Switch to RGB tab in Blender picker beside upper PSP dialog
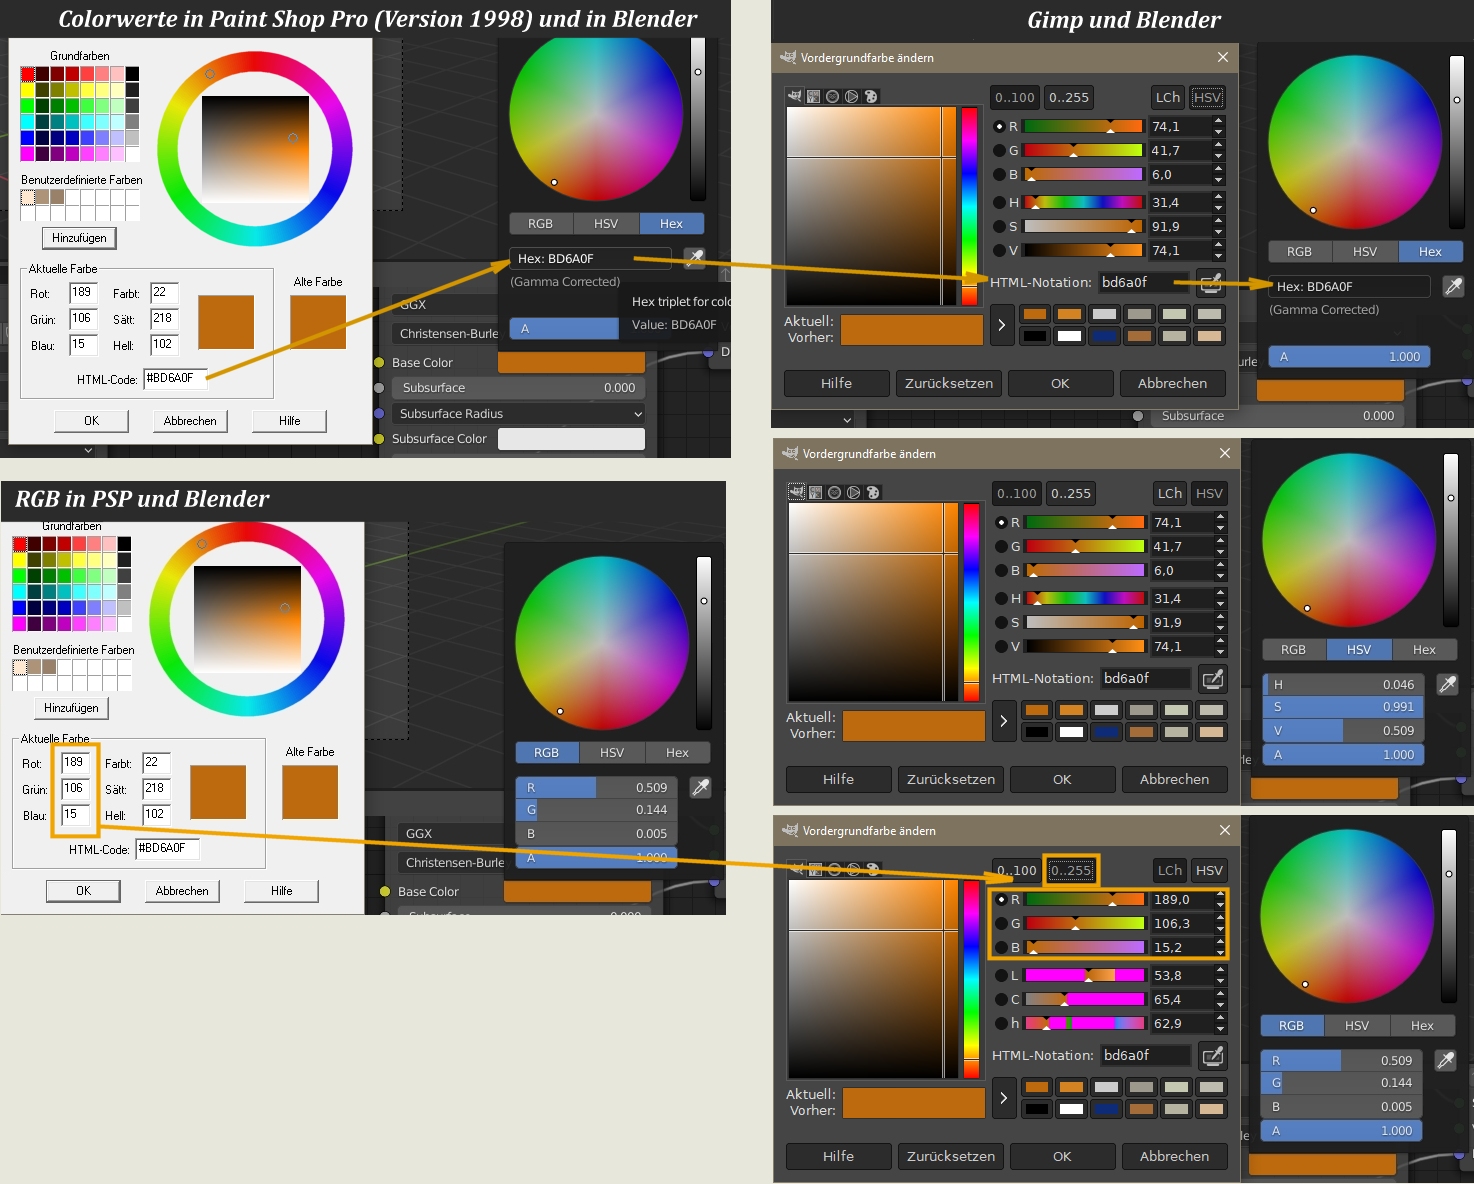1474x1184 pixels. click(x=541, y=223)
